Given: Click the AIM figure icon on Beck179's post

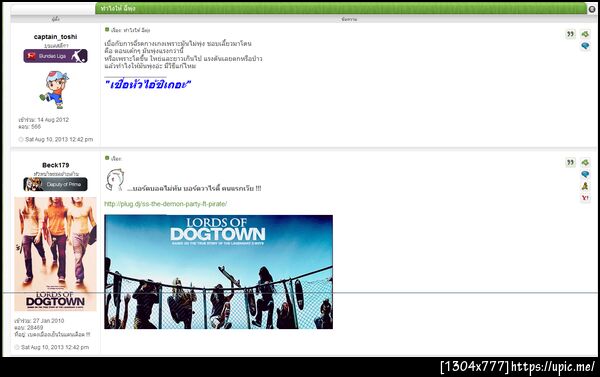Looking at the screenshot, I should pyautogui.click(x=585, y=186).
